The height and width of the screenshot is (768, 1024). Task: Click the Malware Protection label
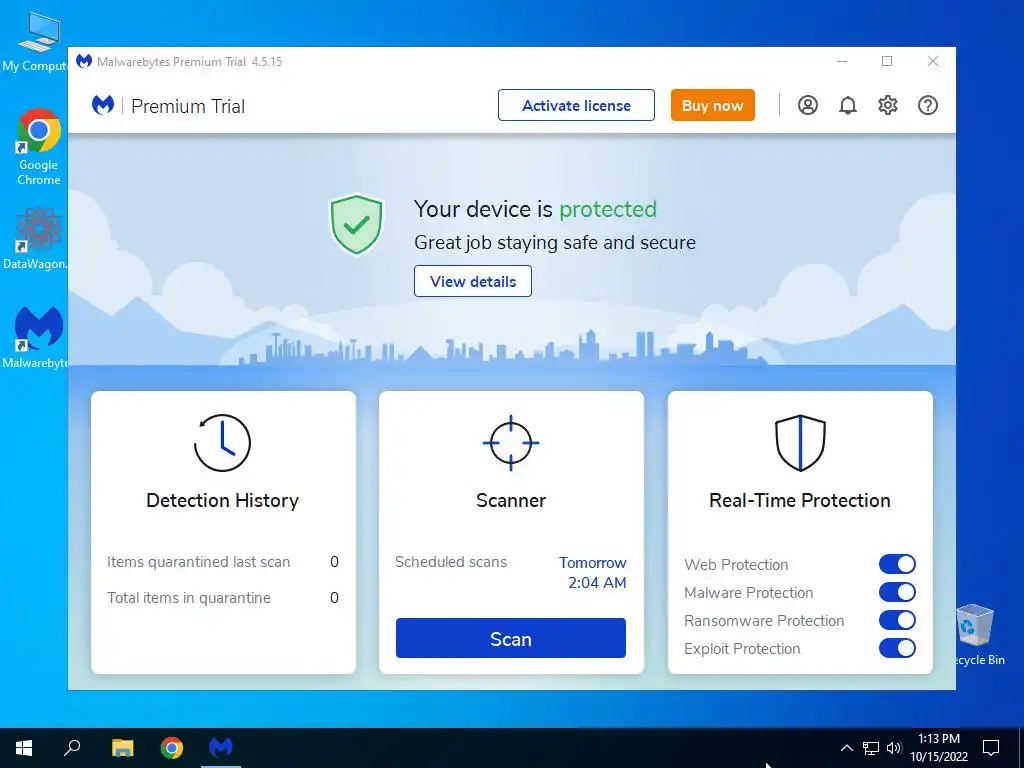pos(748,592)
